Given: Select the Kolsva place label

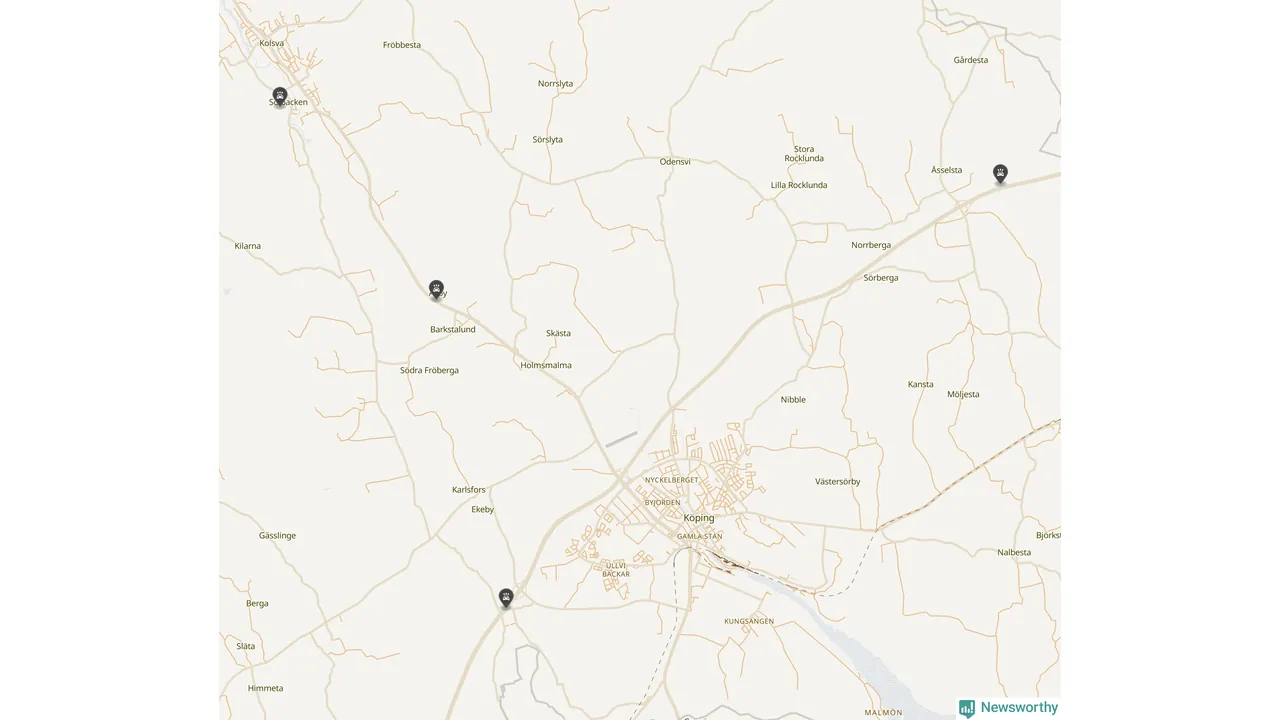Looking at the screenshot, I should click(x=271, y=43).
